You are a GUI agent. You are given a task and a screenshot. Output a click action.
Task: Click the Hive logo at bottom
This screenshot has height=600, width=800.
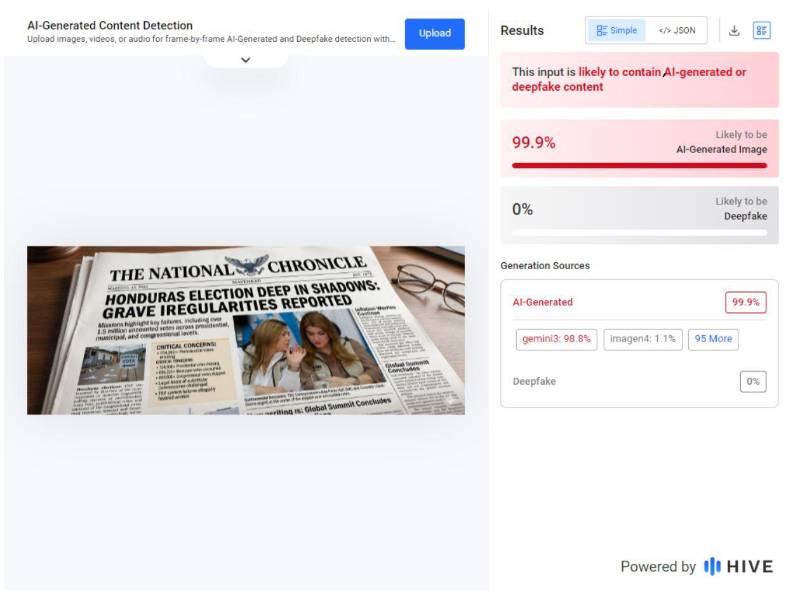coord(738,566)
